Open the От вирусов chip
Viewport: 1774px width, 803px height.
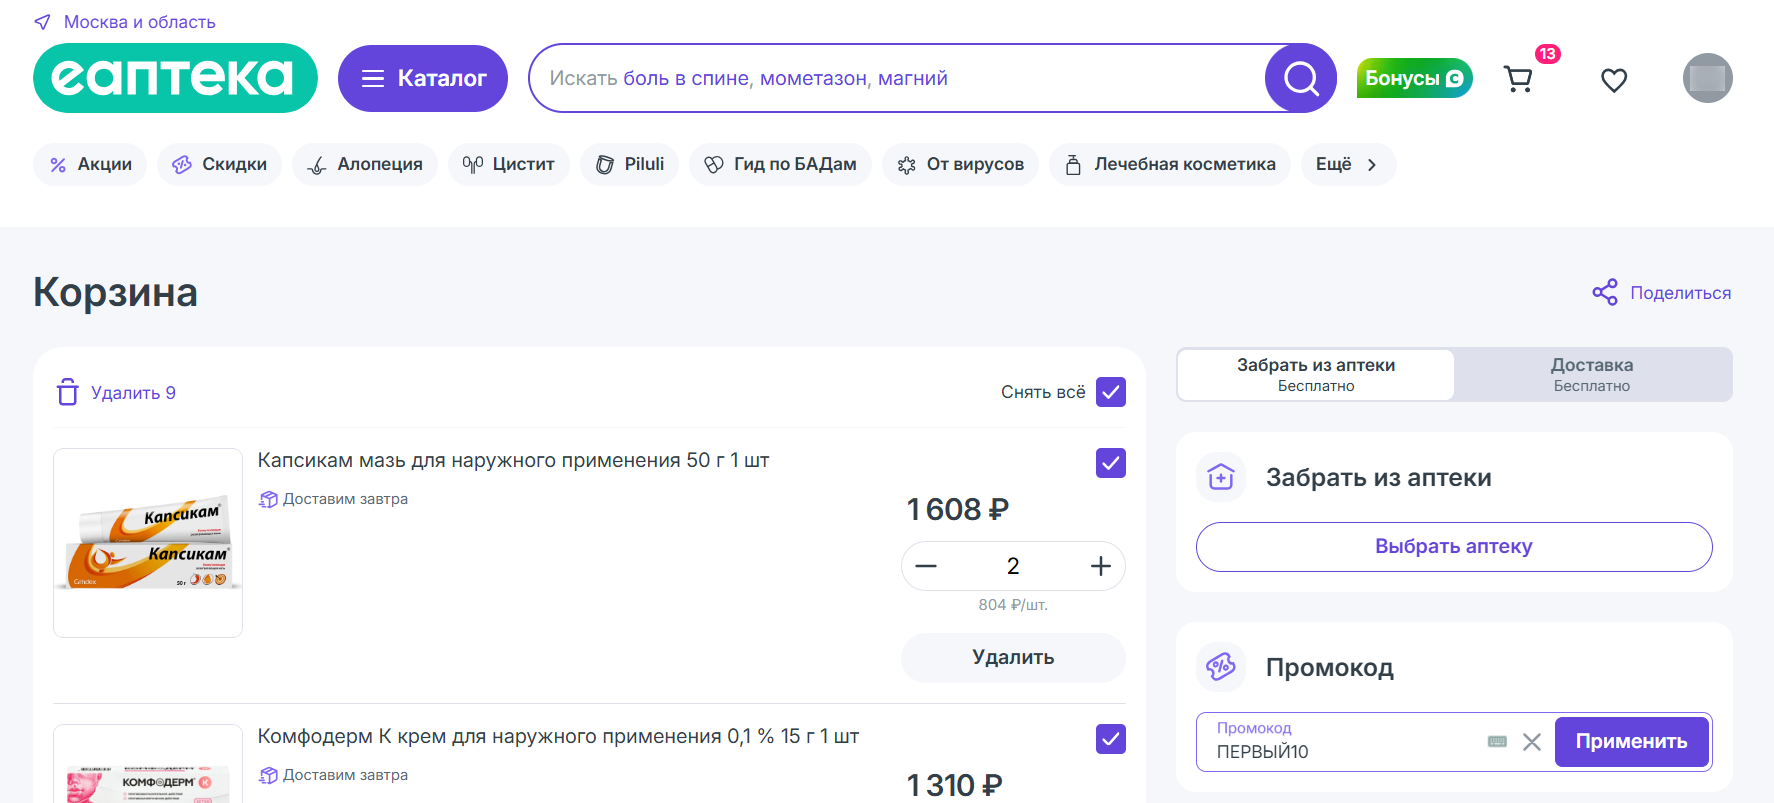pos(960,164)
